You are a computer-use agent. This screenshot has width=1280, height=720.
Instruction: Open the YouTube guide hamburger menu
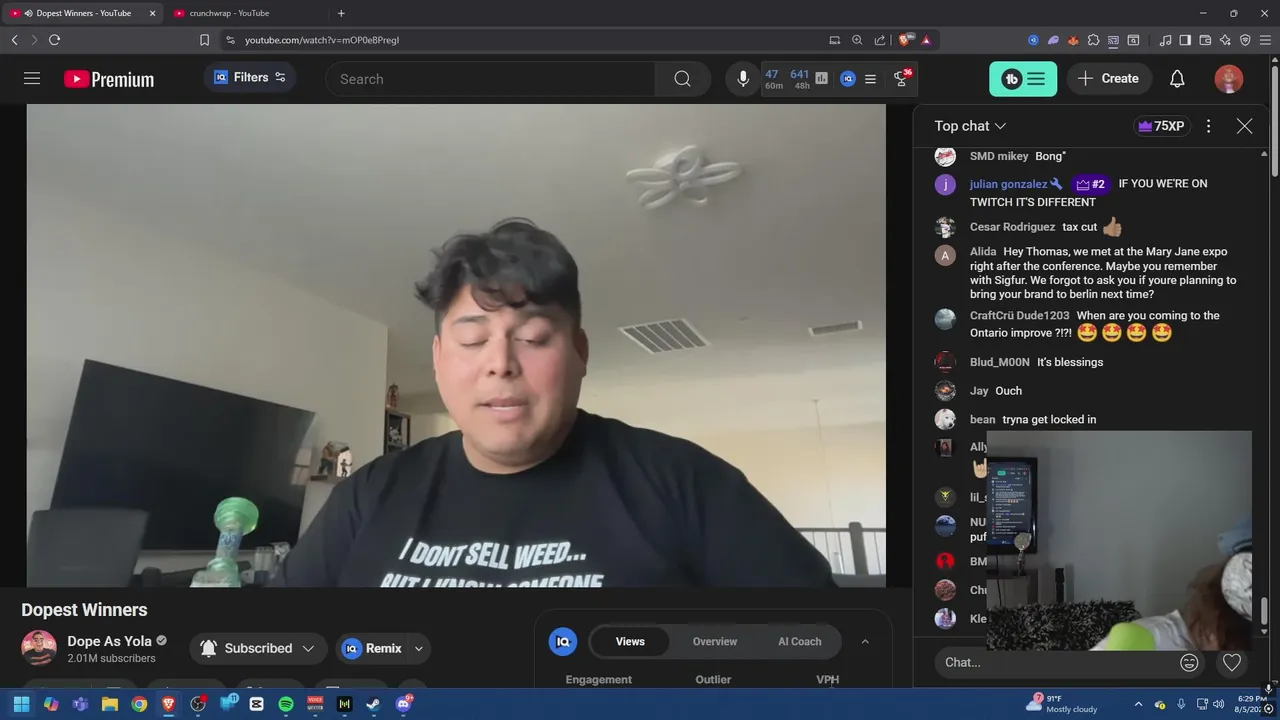tap(32, 78)
